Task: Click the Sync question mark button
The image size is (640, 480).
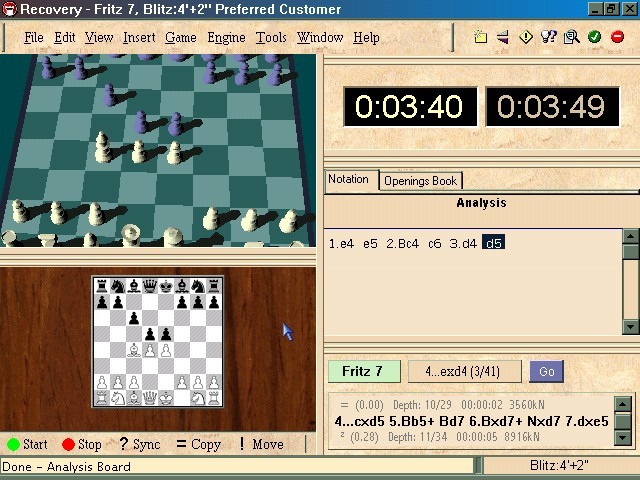Action: pyautogui.click(x=140, y=444)
